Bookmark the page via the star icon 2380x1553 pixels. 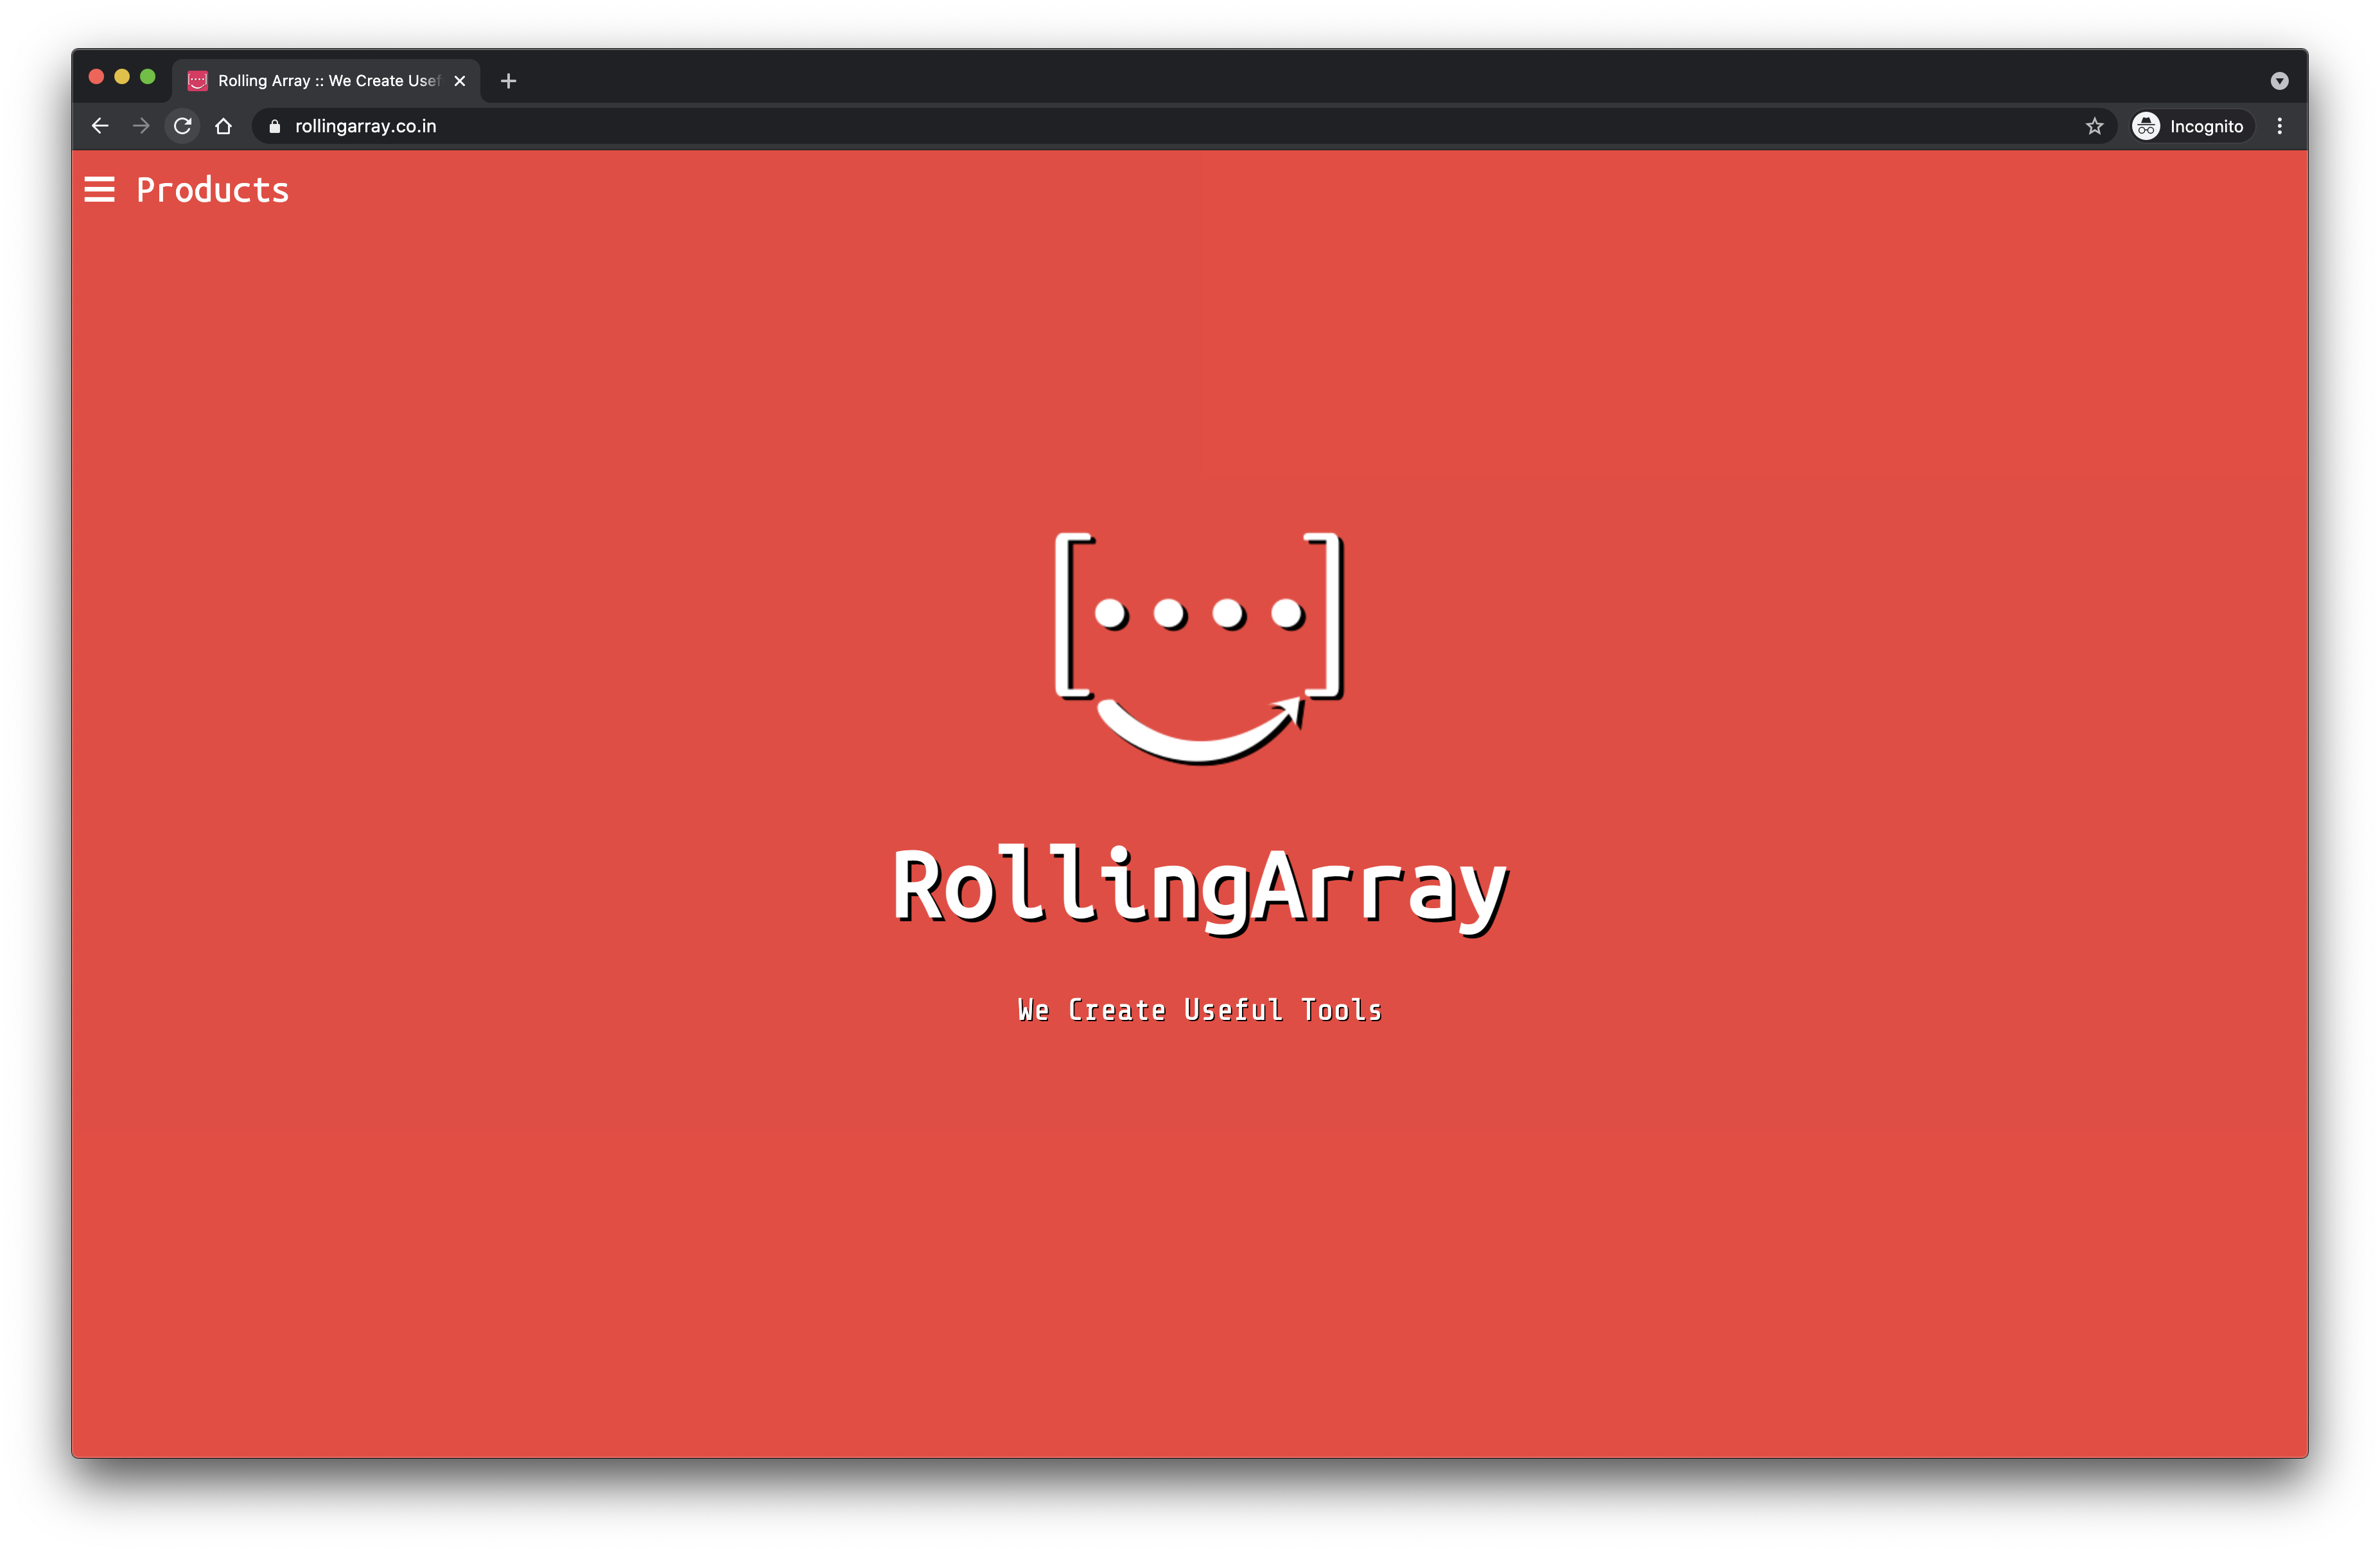coord(2094,126)
